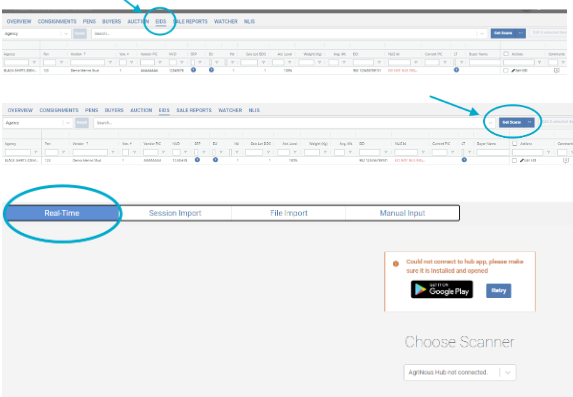Click Get Scans button in lower screenshot
573x397 pixels.
[512, 122]
